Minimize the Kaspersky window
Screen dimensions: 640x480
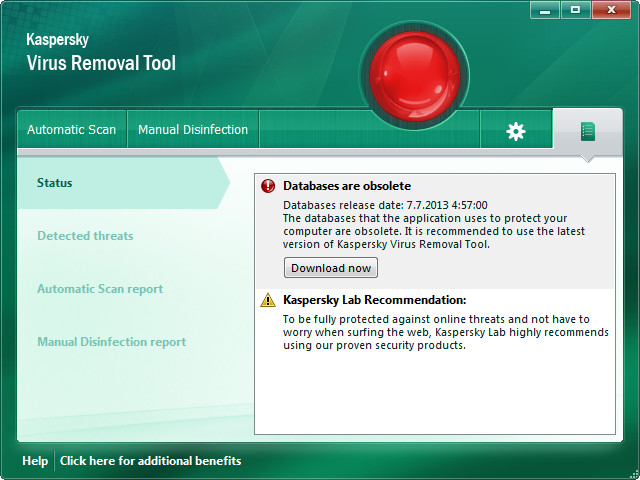(545, 10)
